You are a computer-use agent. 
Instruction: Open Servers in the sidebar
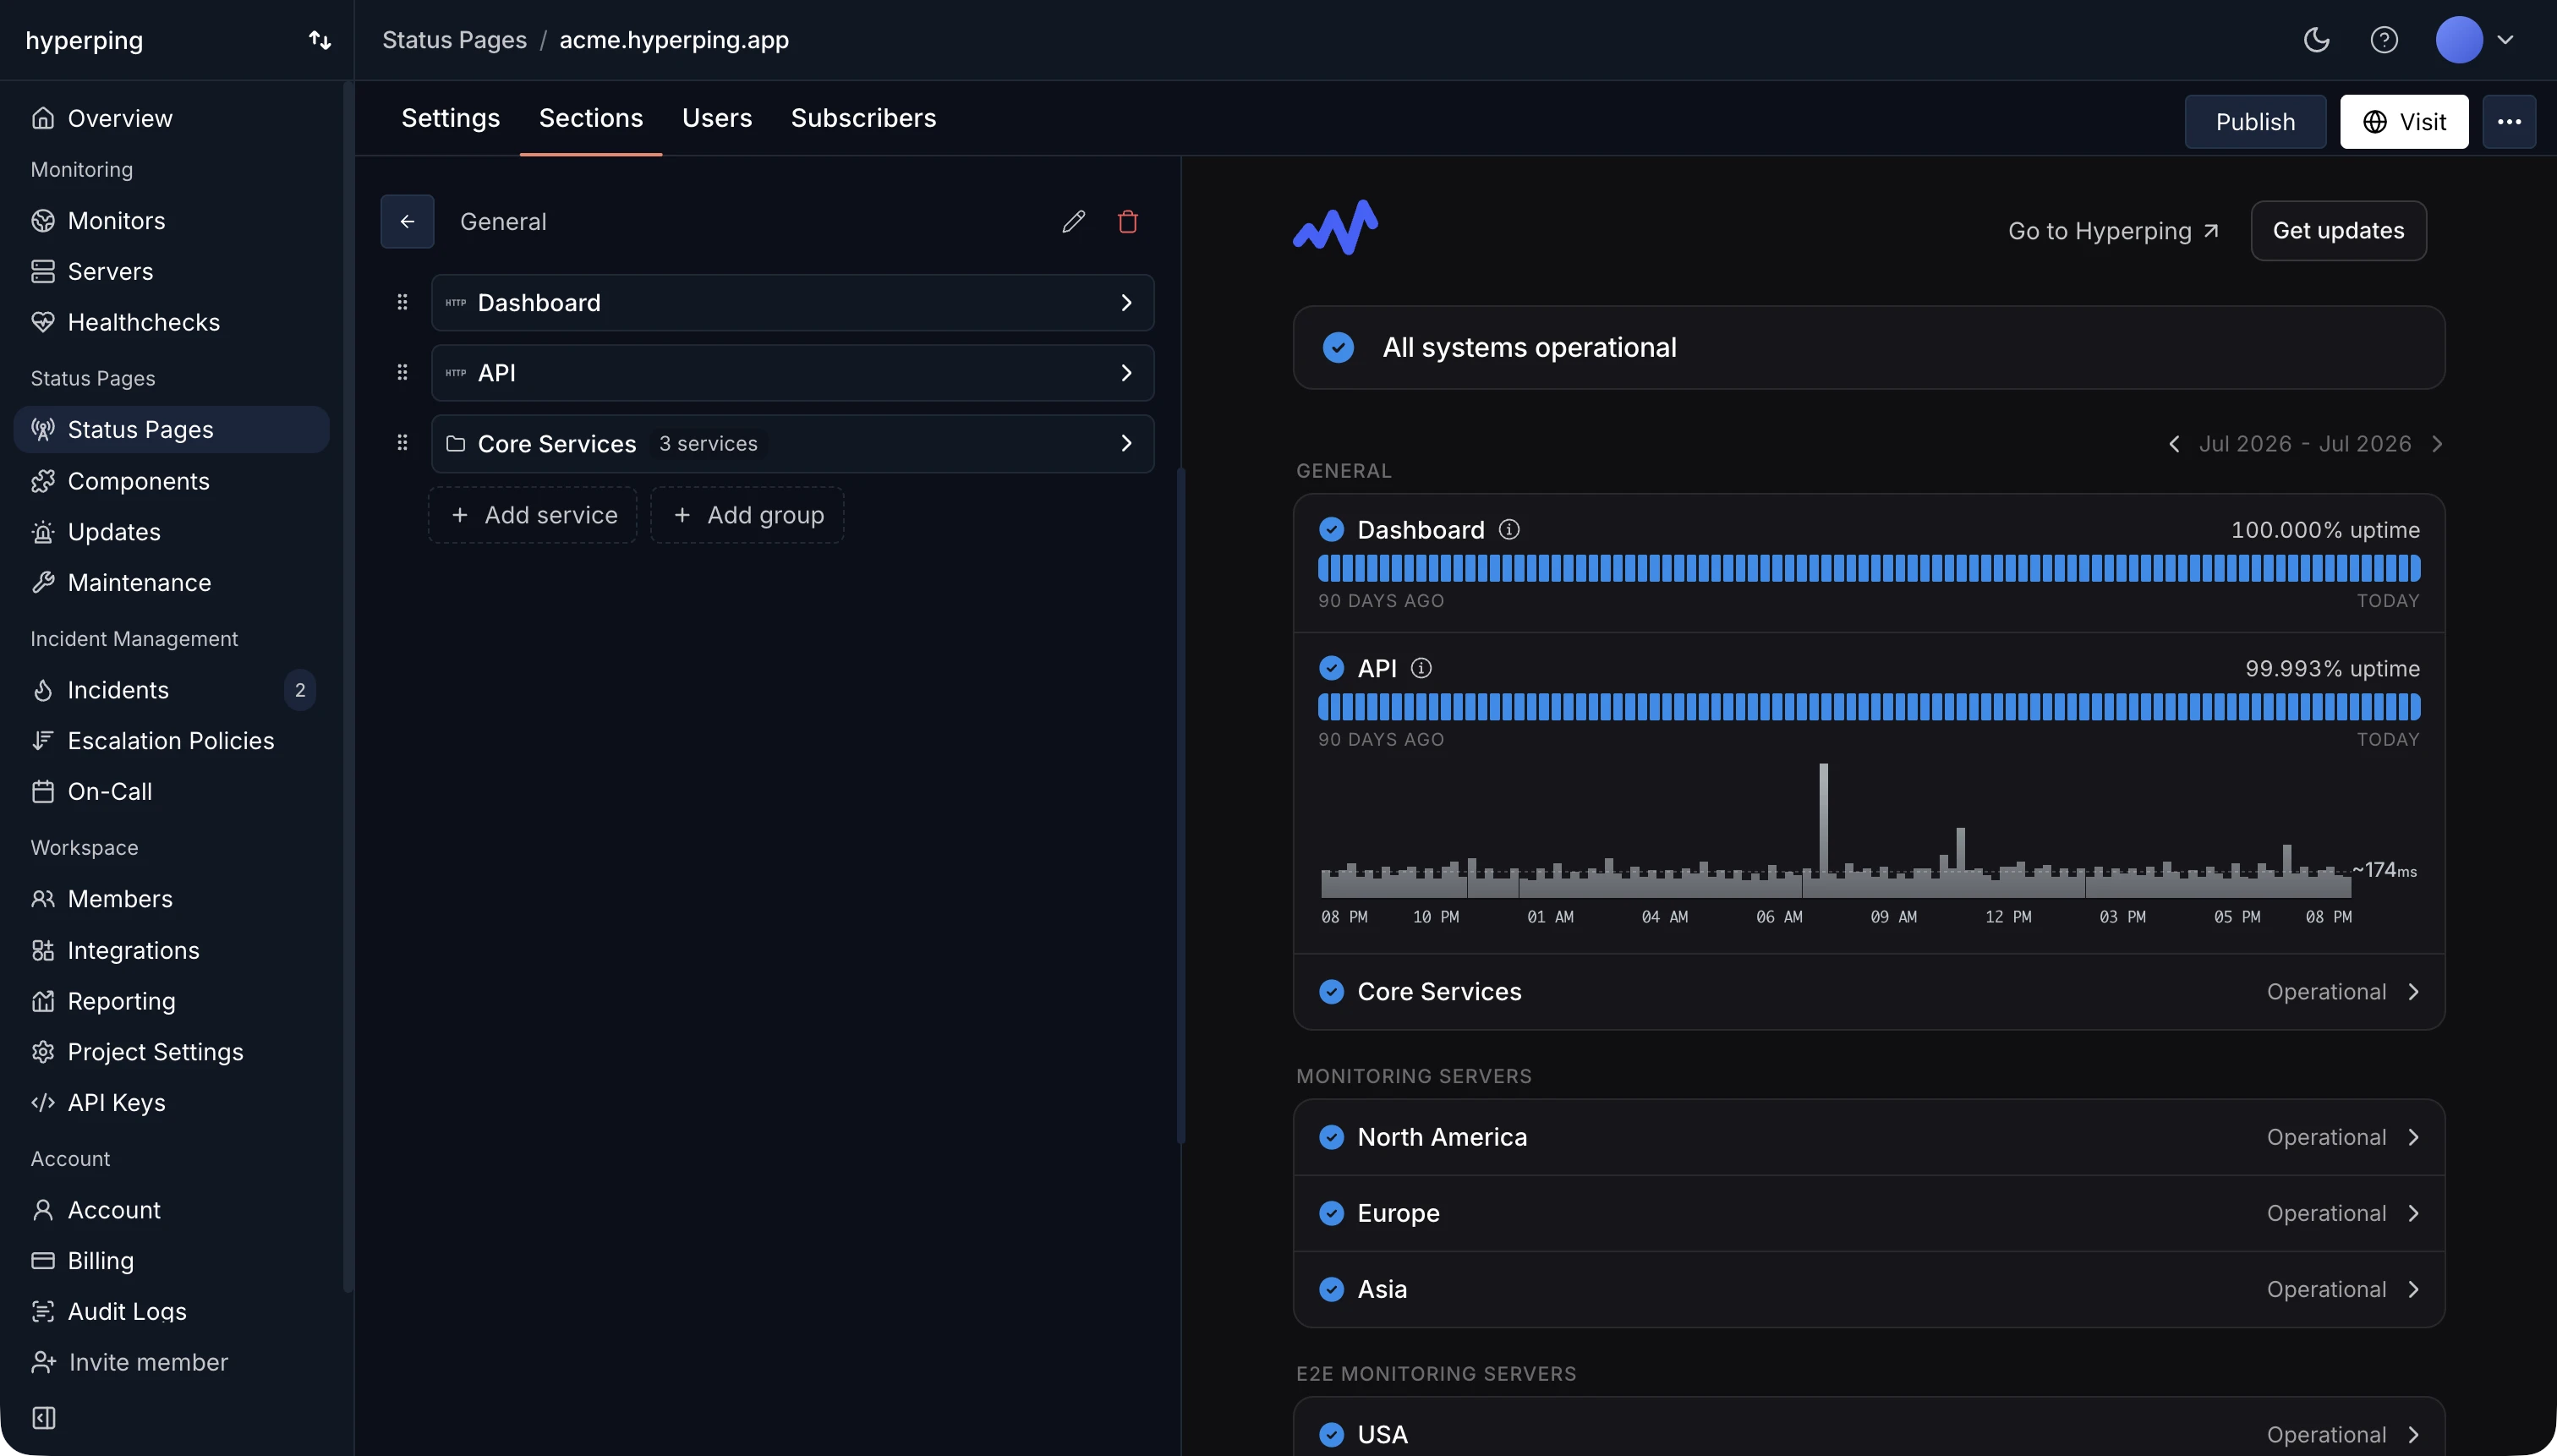[x=172, y=271]
